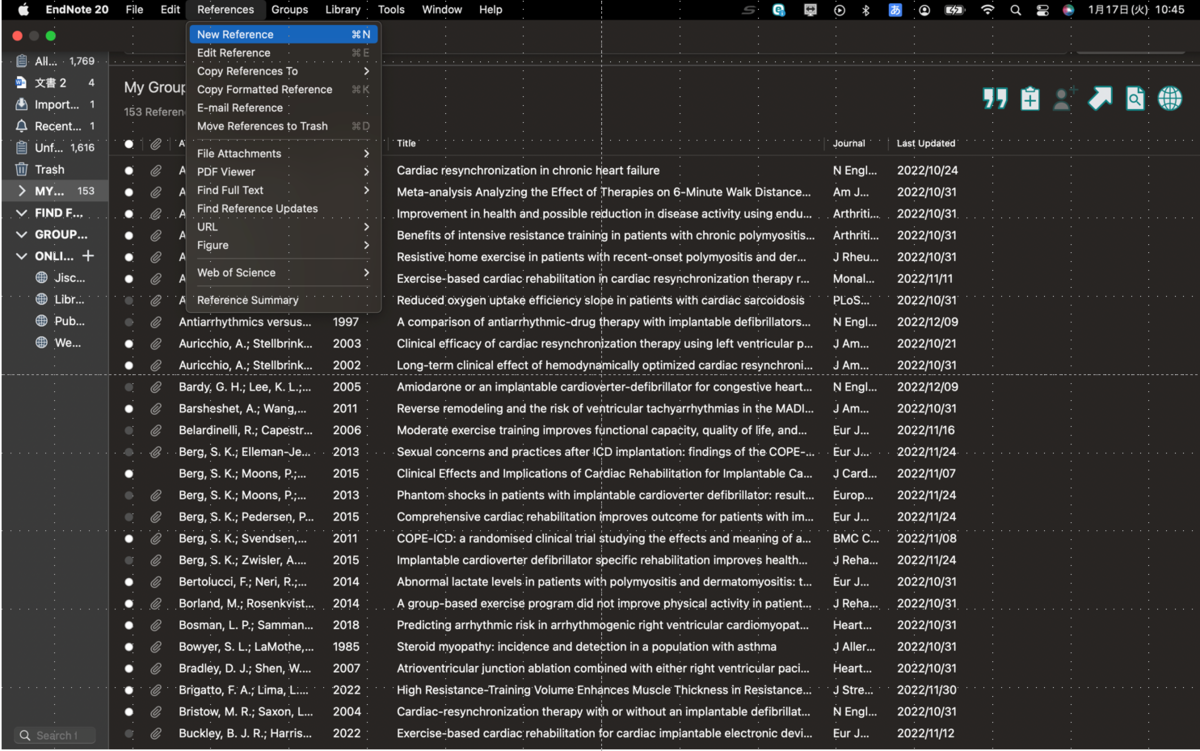Viewport: 1200px width, 751px height.
Task: Click read status column header dot
Action: coord(129,144)
